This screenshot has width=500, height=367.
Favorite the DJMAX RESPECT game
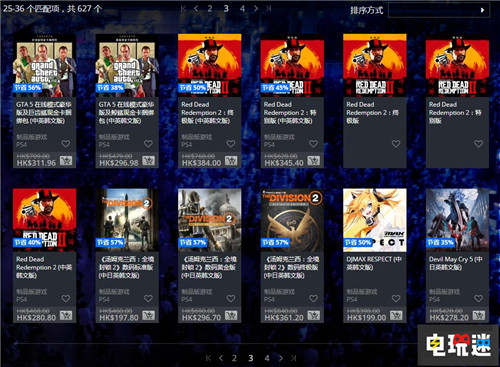[396, 298]
